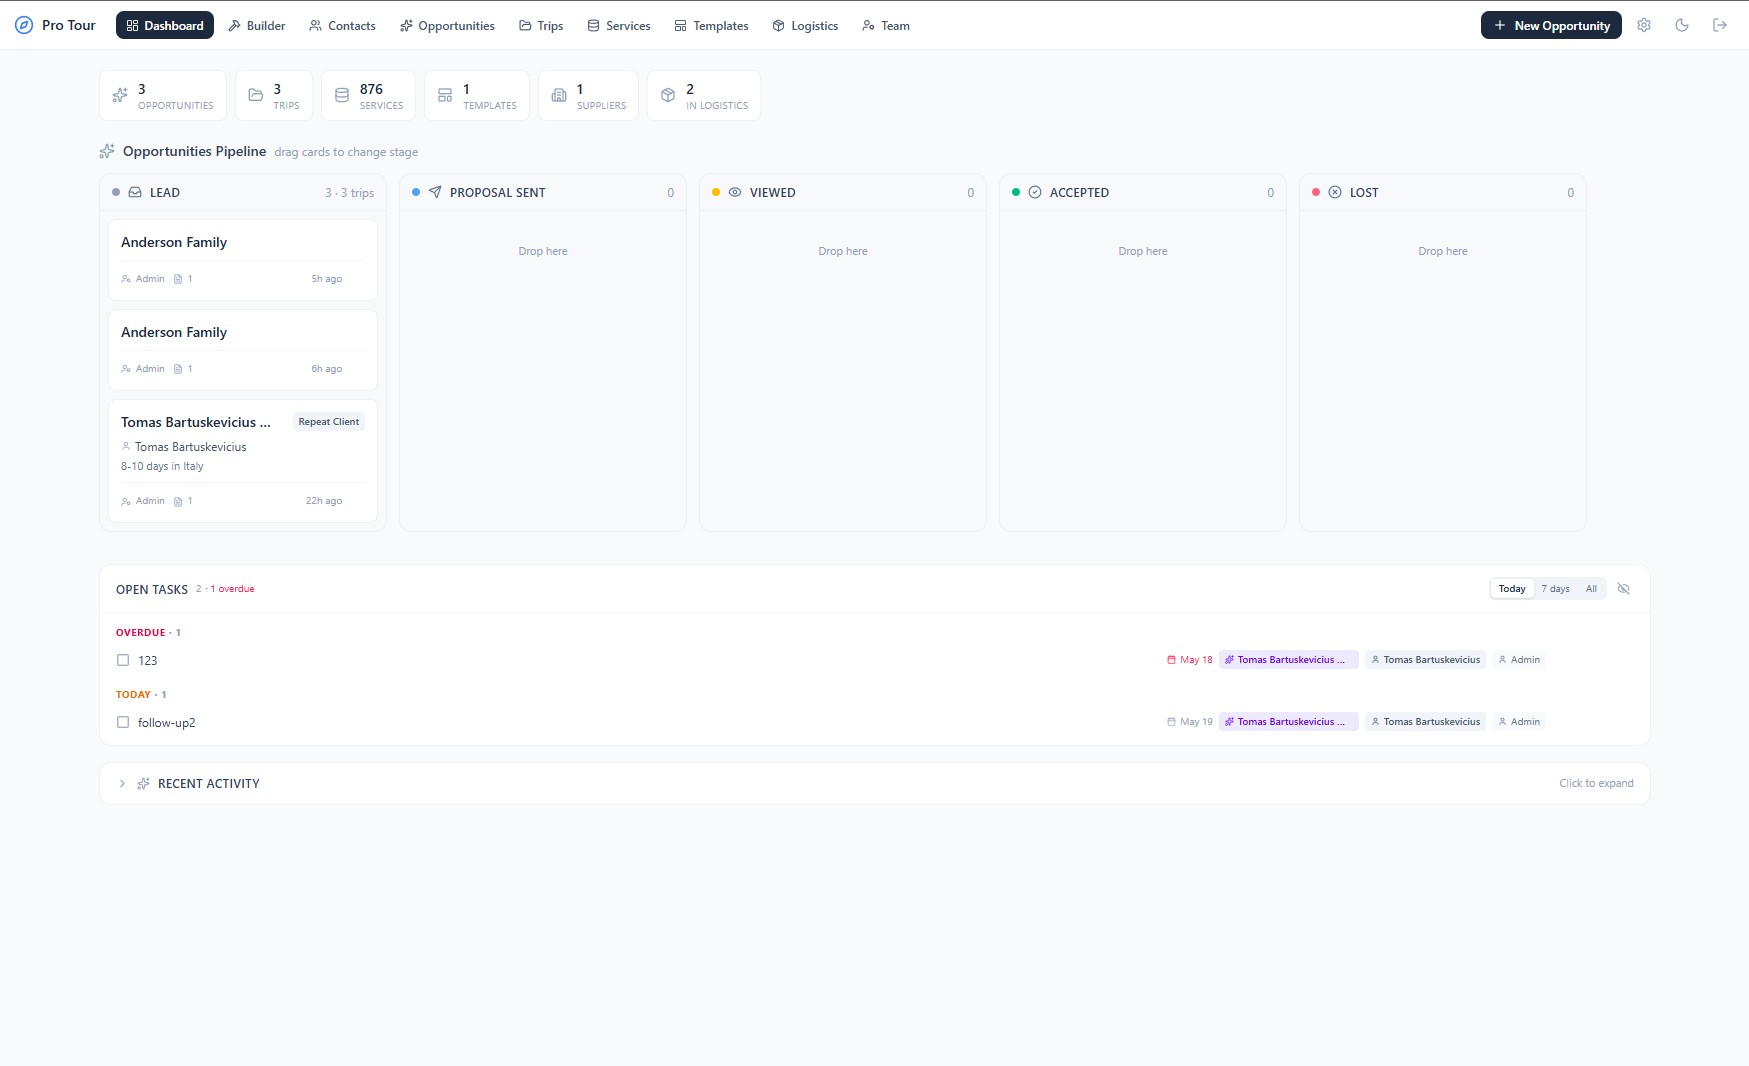Open the Tomas Bartuskevicius opportunity card
Screen dimensions: 1749x1066
(243, 461)
